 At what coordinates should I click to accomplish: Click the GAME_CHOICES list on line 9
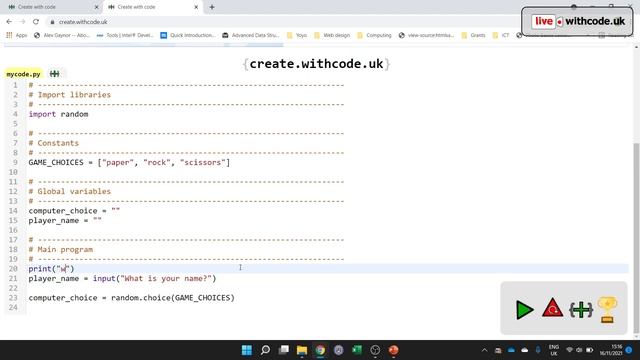tap(129, 162)
